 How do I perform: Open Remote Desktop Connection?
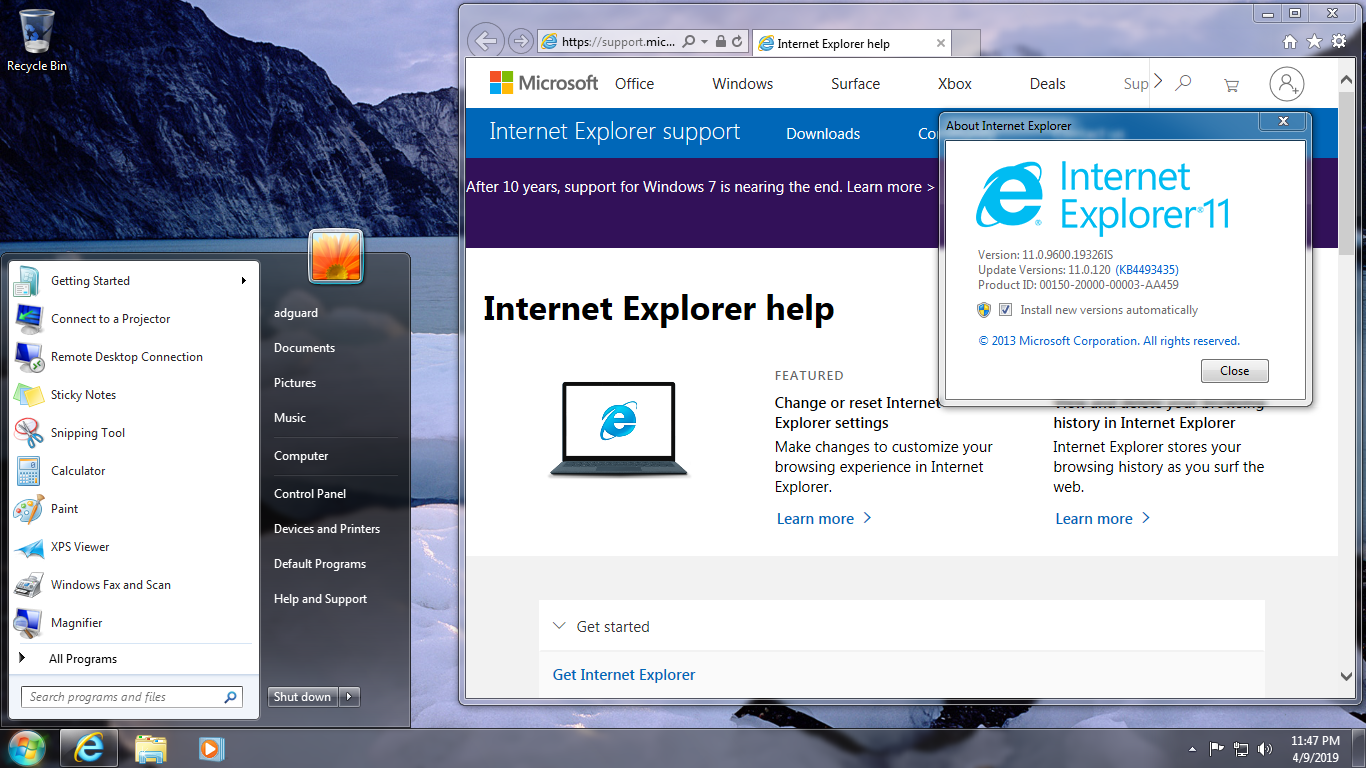click(x=134, y=357)
